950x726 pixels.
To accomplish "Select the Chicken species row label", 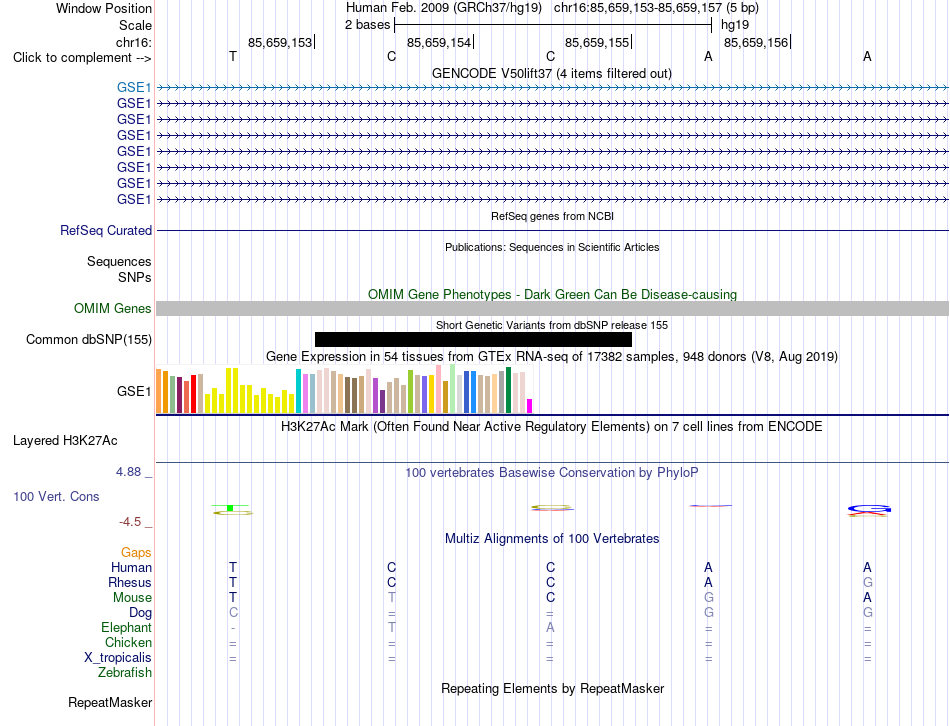I will 128,642.
